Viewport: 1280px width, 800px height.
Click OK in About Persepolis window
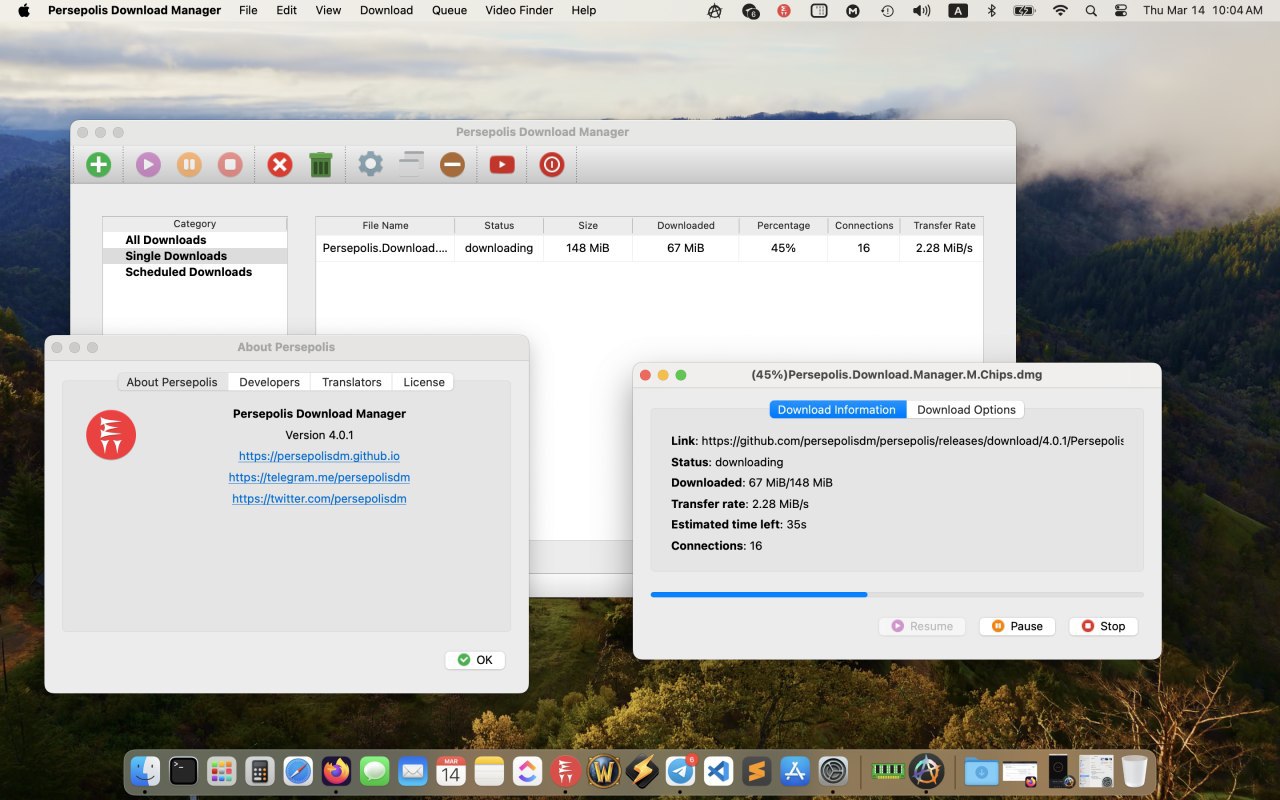pos(475,660)
